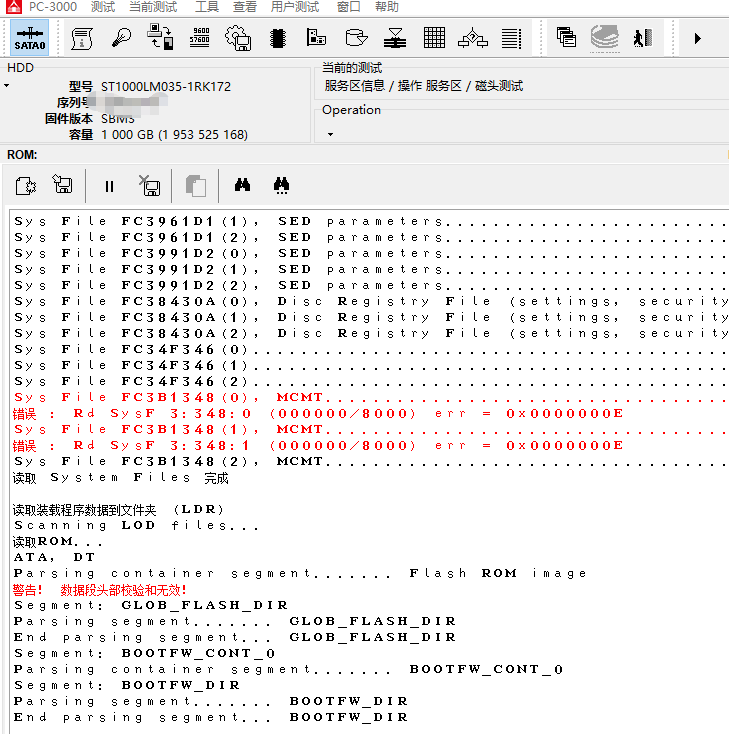Open the 用户测试 menu
Image resolution: width=729 pixels, height=734 pixels.
click(x=295, y=7)
